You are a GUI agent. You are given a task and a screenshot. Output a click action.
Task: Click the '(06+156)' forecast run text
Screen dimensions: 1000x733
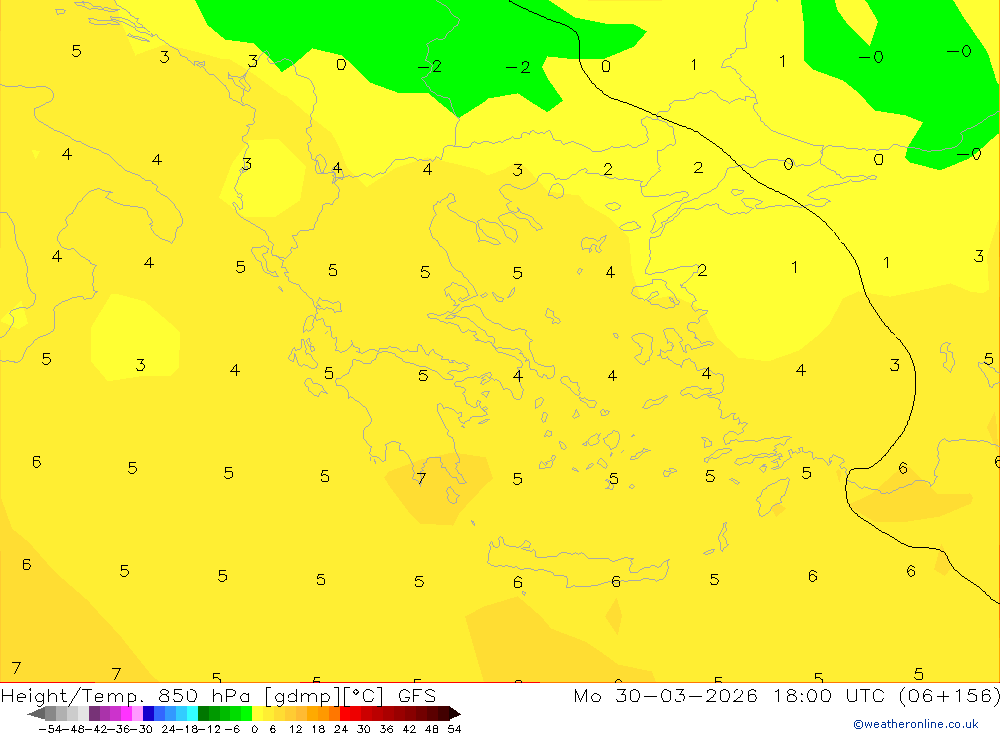click(950, 696)
